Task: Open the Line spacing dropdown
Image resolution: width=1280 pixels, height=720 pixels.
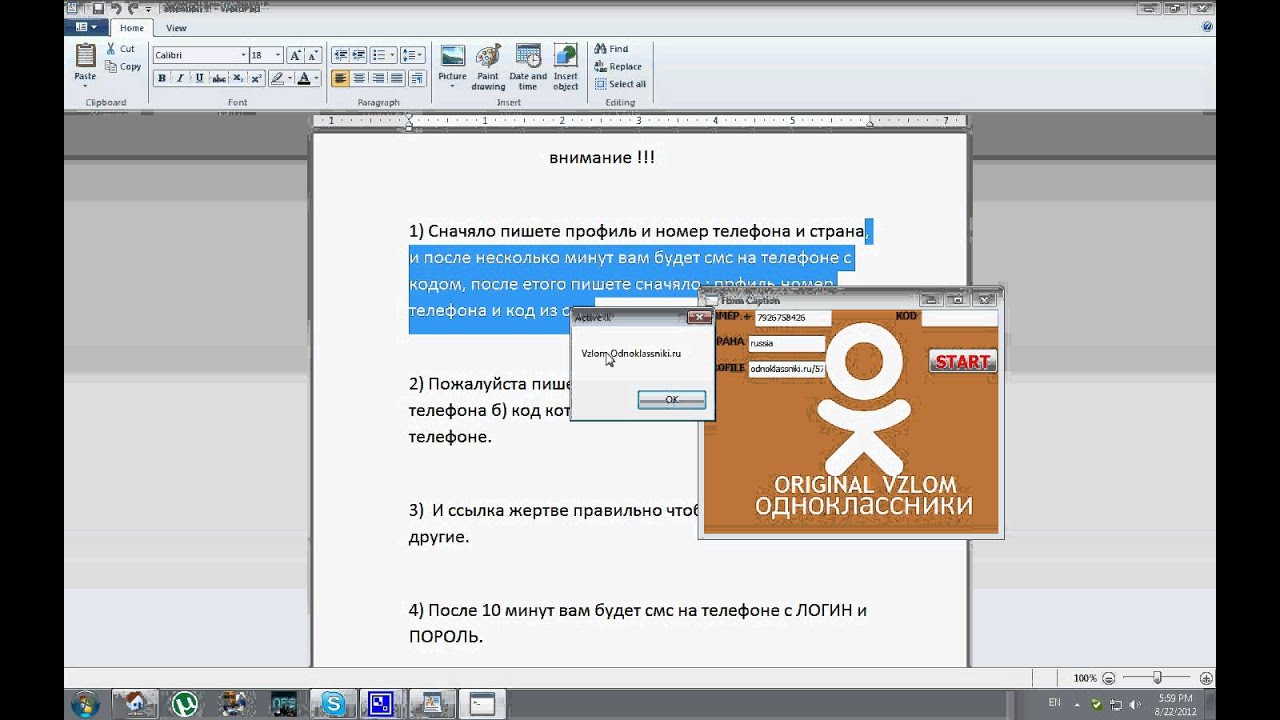Action: [414, 55]
